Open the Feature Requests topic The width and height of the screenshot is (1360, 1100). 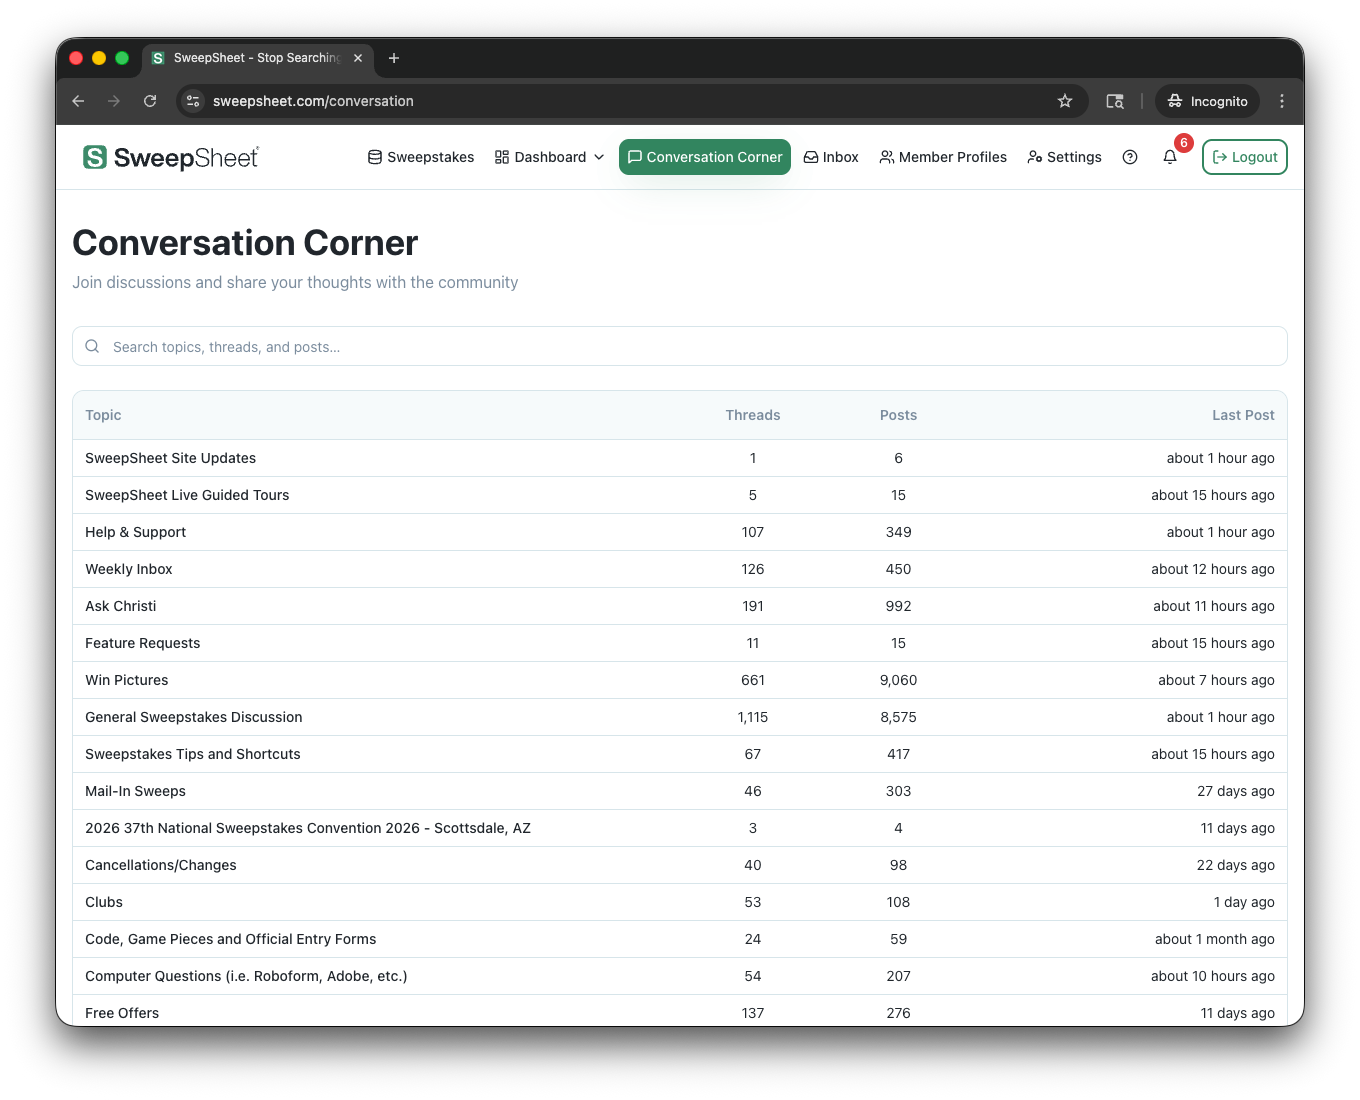142,643
